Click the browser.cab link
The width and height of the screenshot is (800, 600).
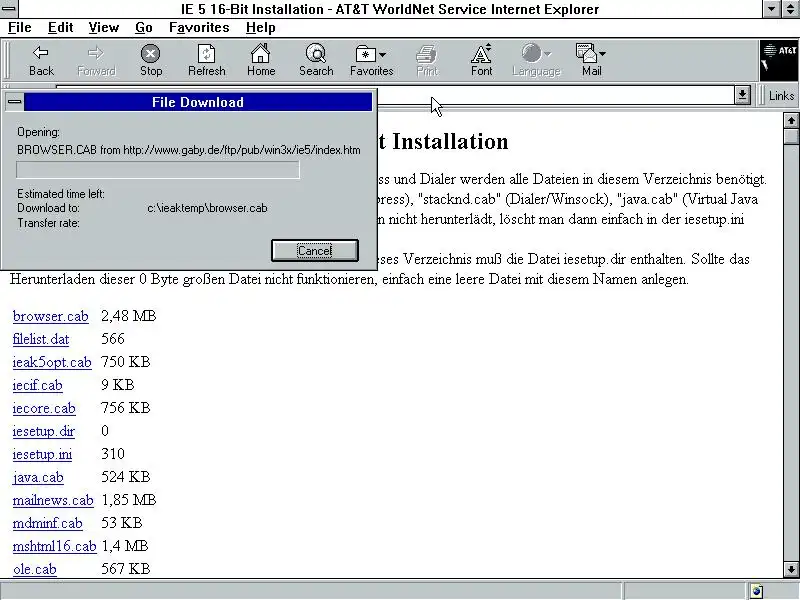(x=51, y=316)
